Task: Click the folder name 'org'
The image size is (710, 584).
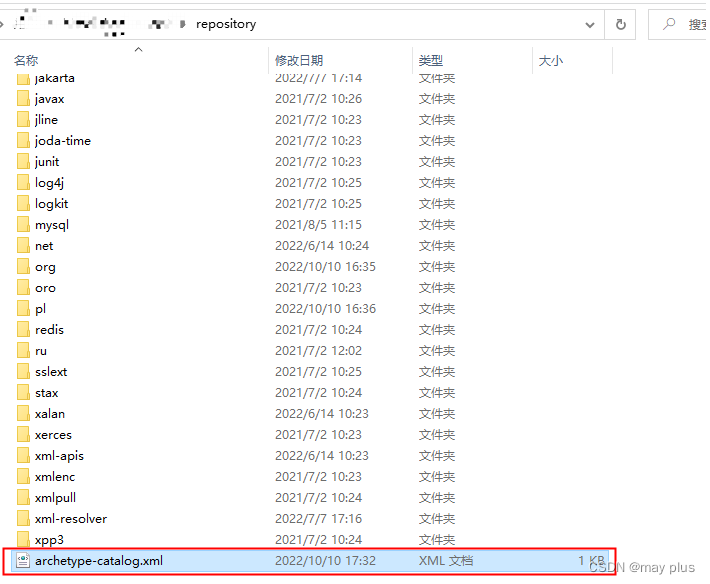Action: coord(45,267)
